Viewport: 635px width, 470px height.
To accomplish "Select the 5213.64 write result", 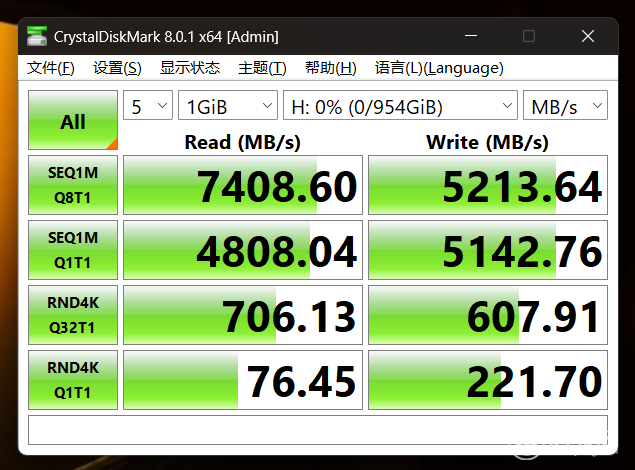I will tap(488, 185).
